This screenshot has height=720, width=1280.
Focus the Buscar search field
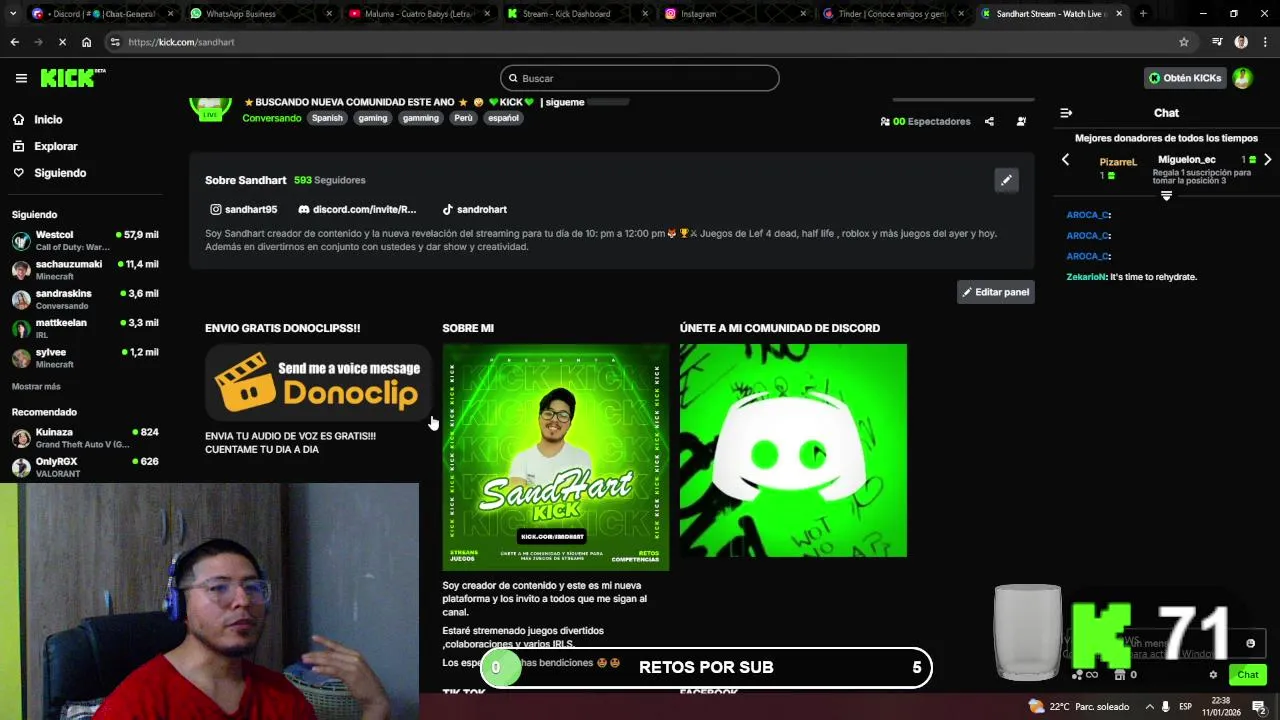click(640, 78)
